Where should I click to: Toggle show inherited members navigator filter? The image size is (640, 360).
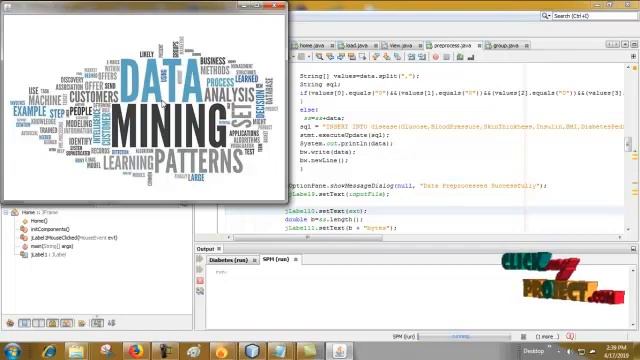point(10,323)
